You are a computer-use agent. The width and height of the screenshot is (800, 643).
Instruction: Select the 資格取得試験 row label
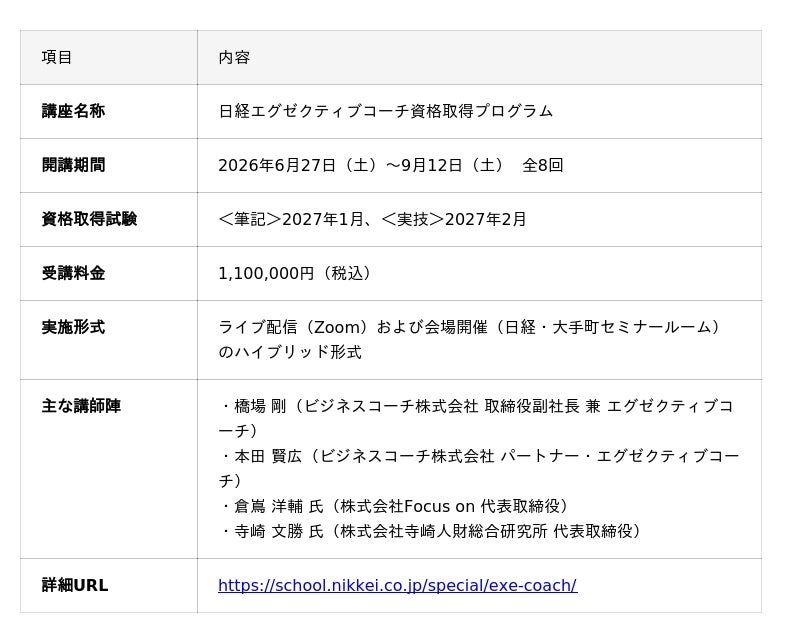tap(89, 219)
